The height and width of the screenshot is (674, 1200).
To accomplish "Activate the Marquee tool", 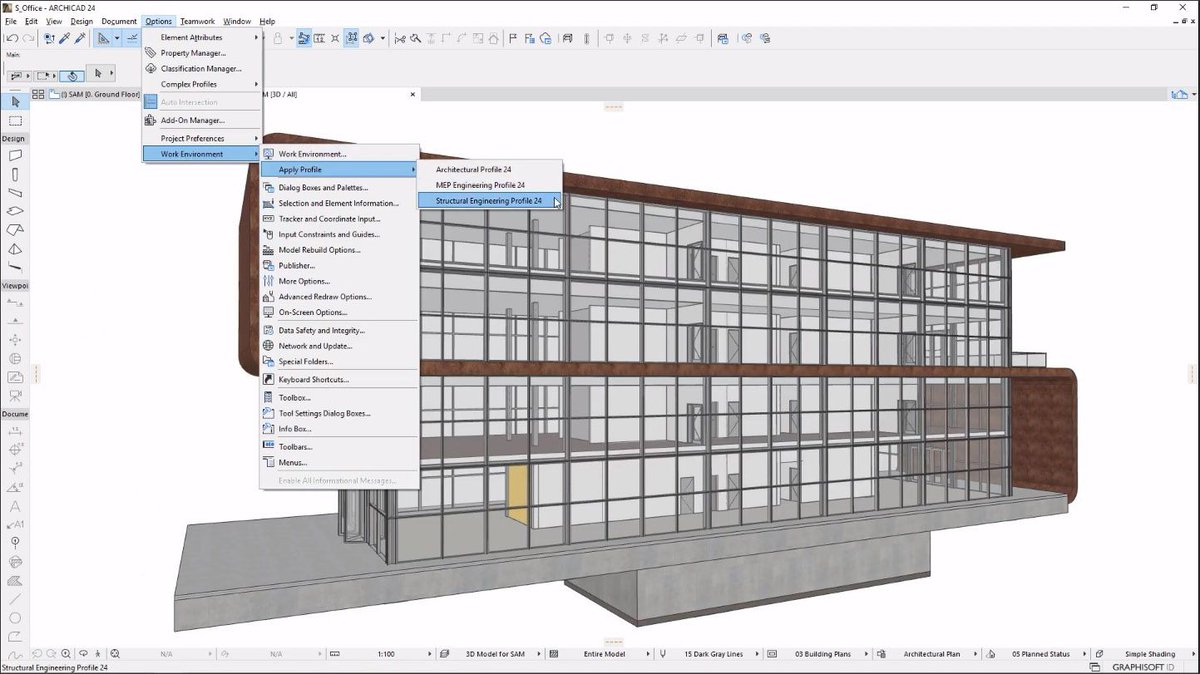I will coord(15,121).
